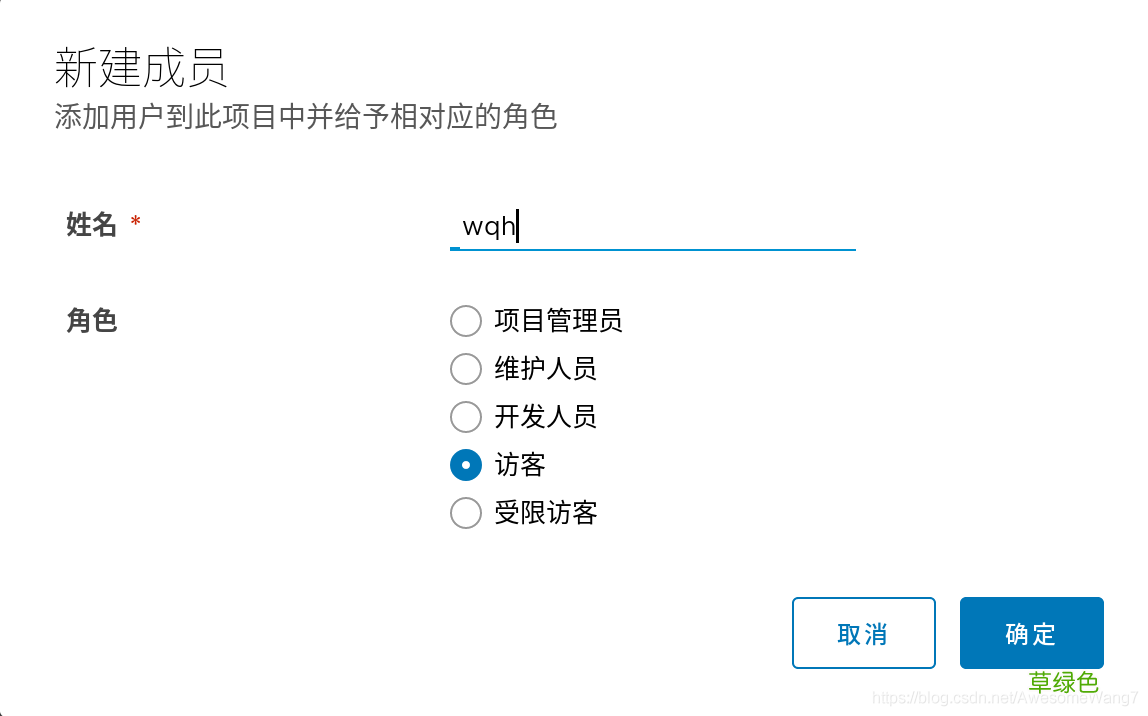The image size is (1148, 716).
Task: Click the 角色 field label
Action: click(x=91, y=321)
